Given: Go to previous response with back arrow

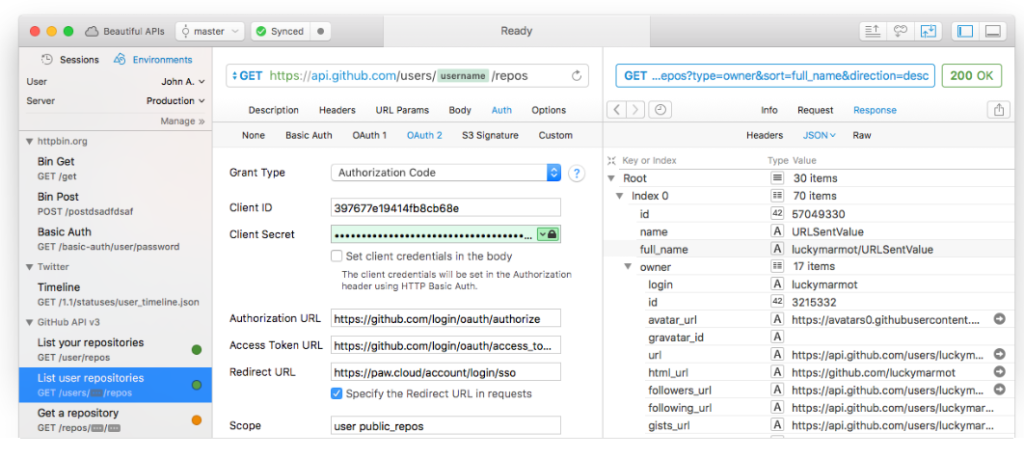Looking at the screenshot, I should pyautogui.click(x=616, y=110).
